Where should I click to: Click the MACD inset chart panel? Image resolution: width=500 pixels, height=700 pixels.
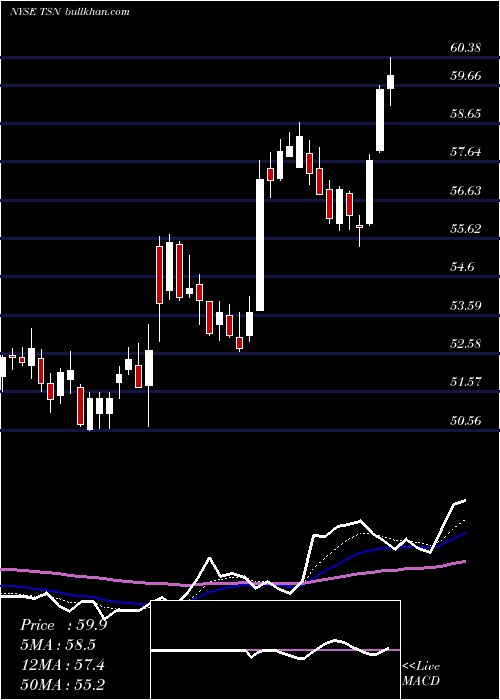pyautogui.click(x=275, y=650)
